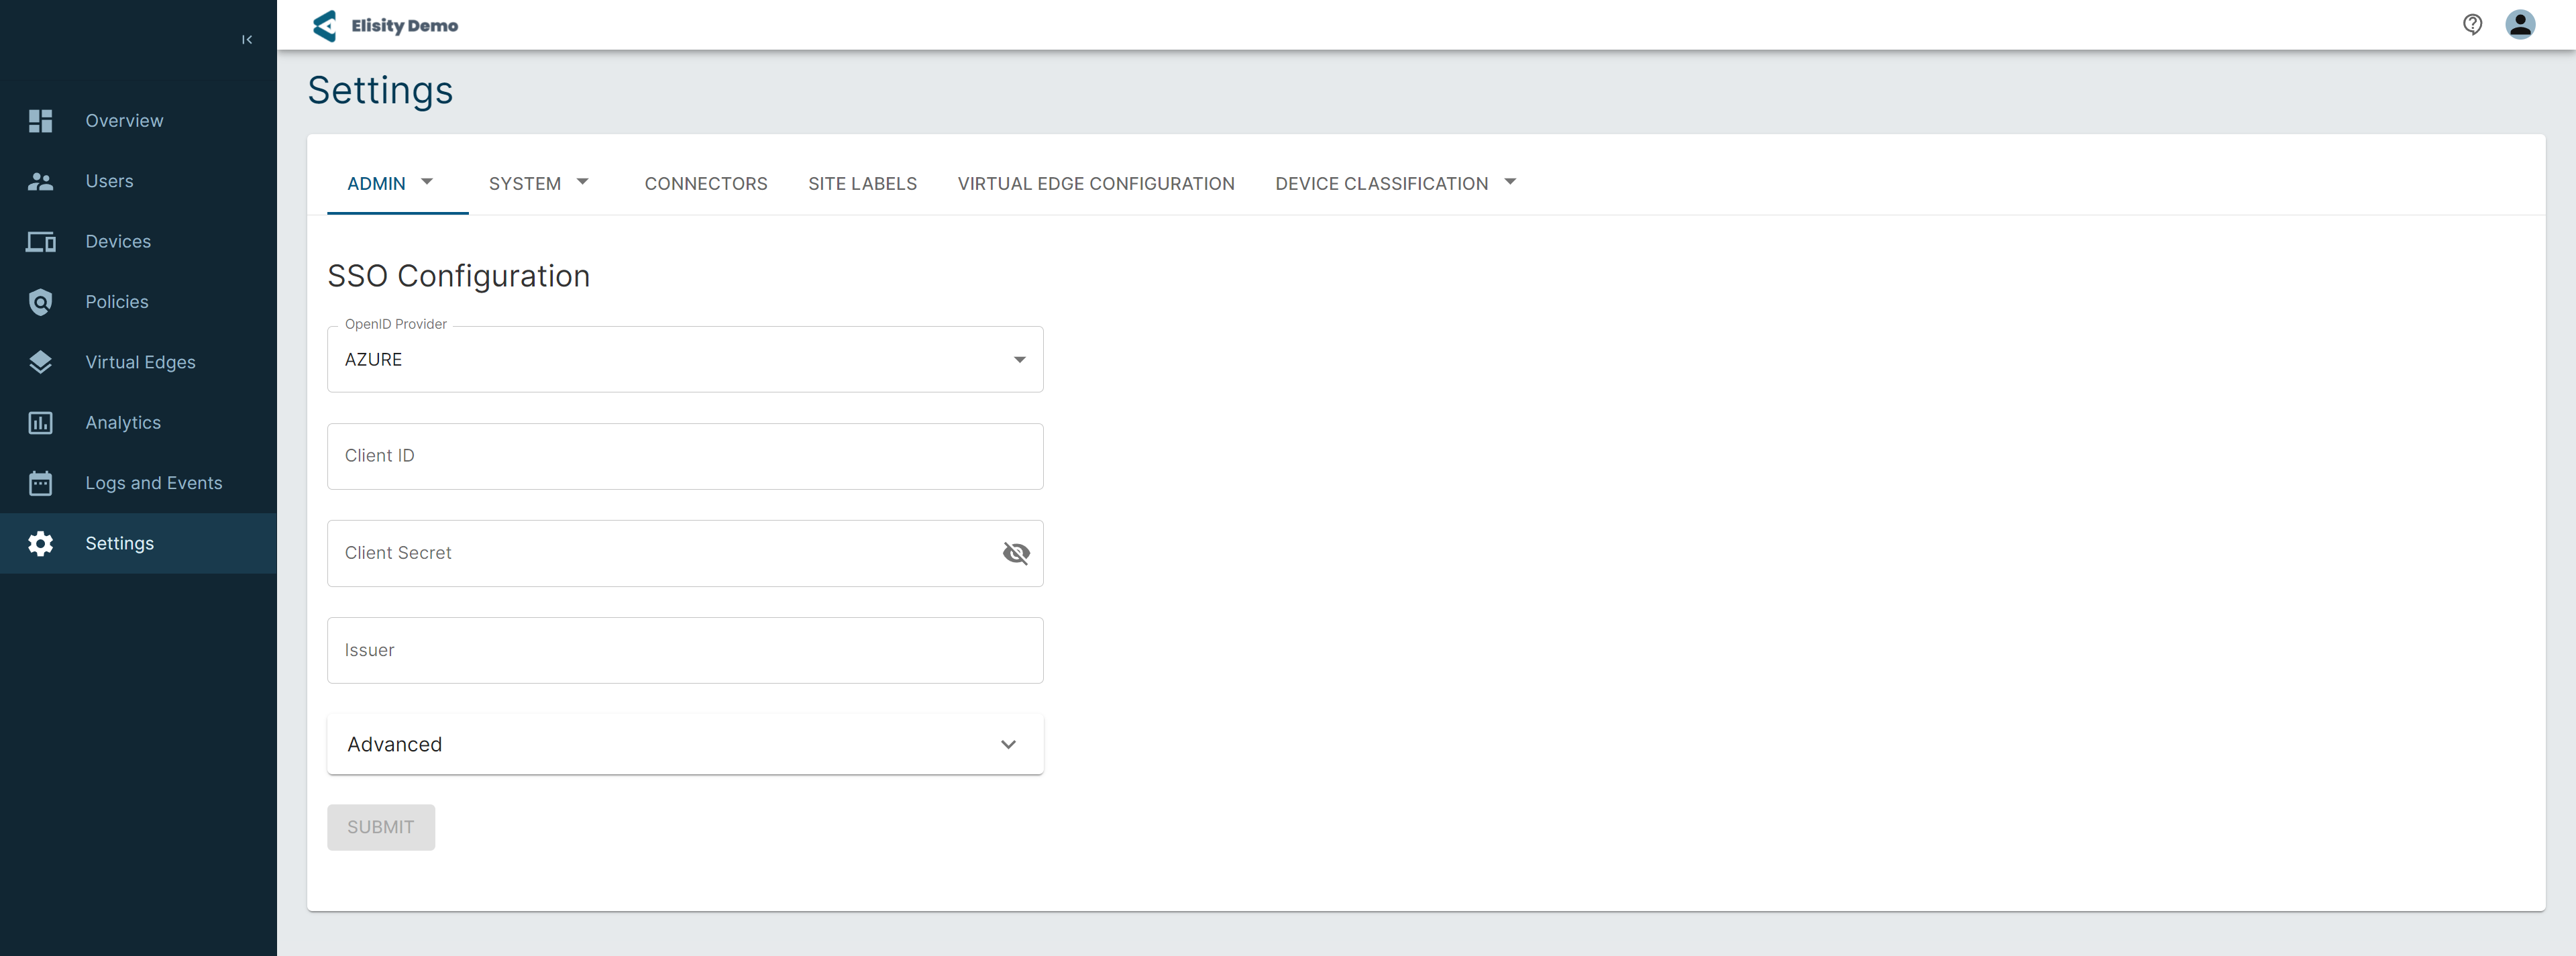Switch to the SITE LABELS tab
The height and width of the screenshot is (956, 2576).
point(862,184)
